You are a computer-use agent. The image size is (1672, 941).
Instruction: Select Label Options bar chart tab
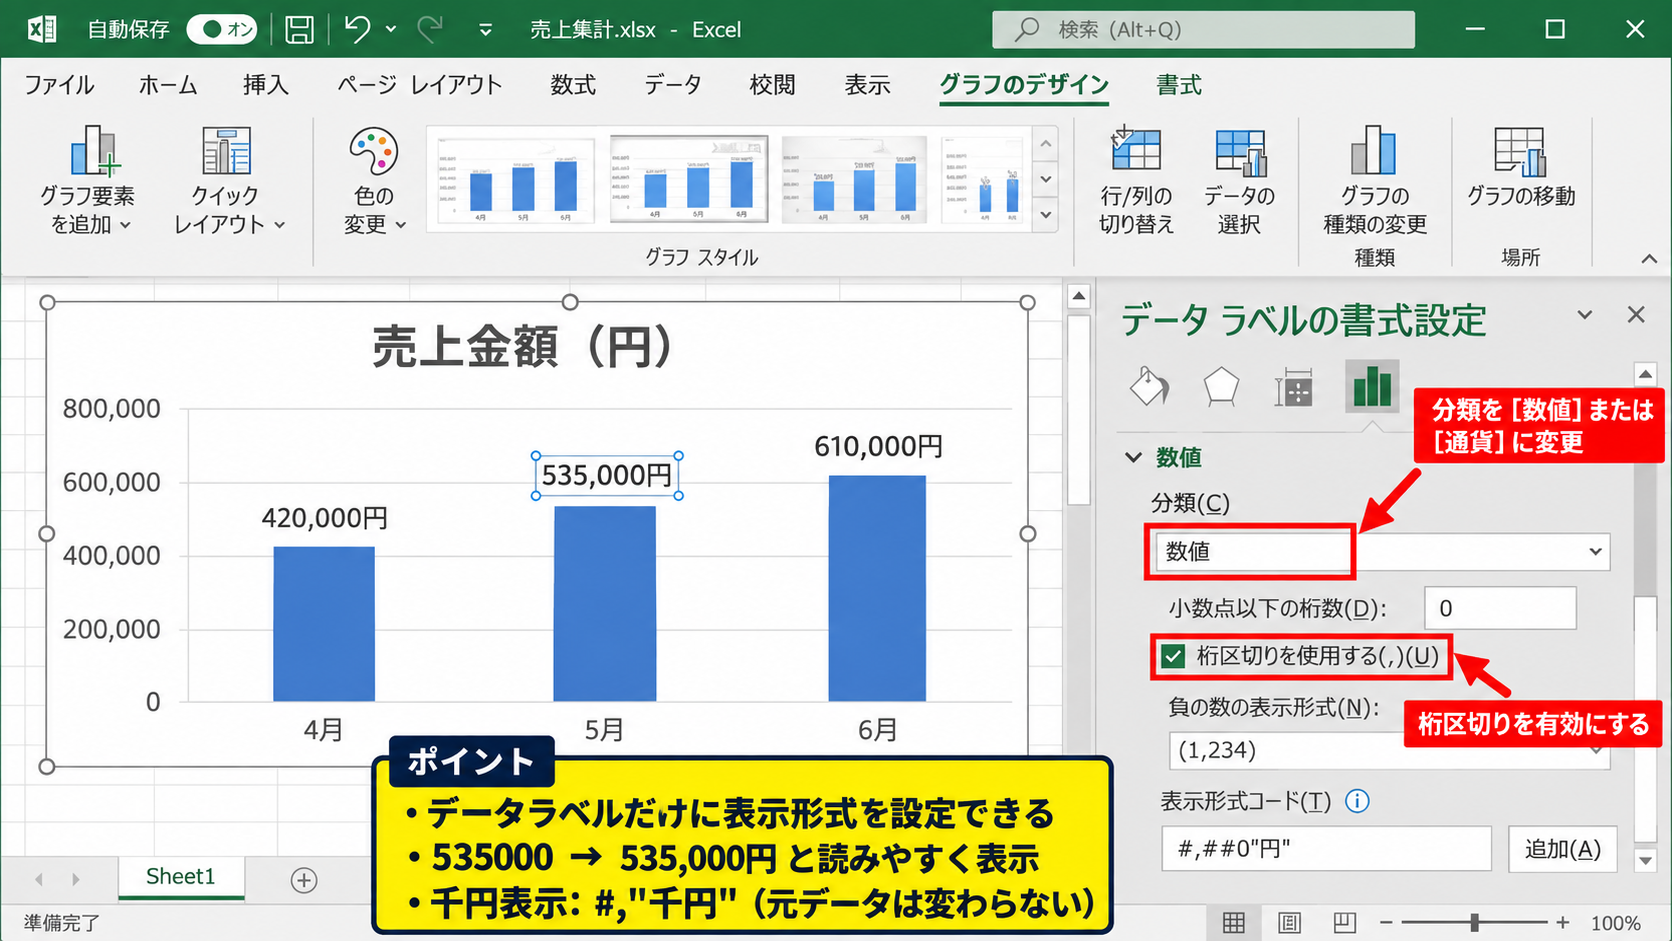click(1372, 386)
